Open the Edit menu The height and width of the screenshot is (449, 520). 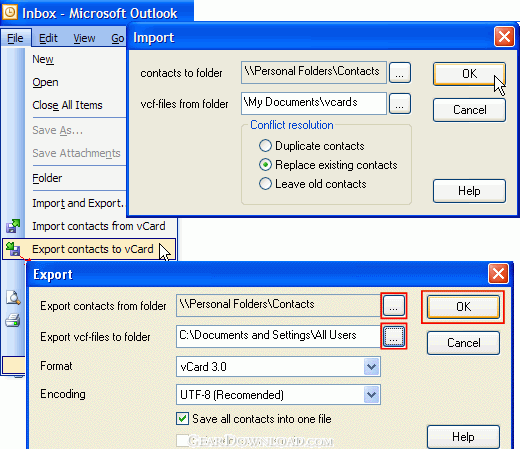[x=48, y=38]
